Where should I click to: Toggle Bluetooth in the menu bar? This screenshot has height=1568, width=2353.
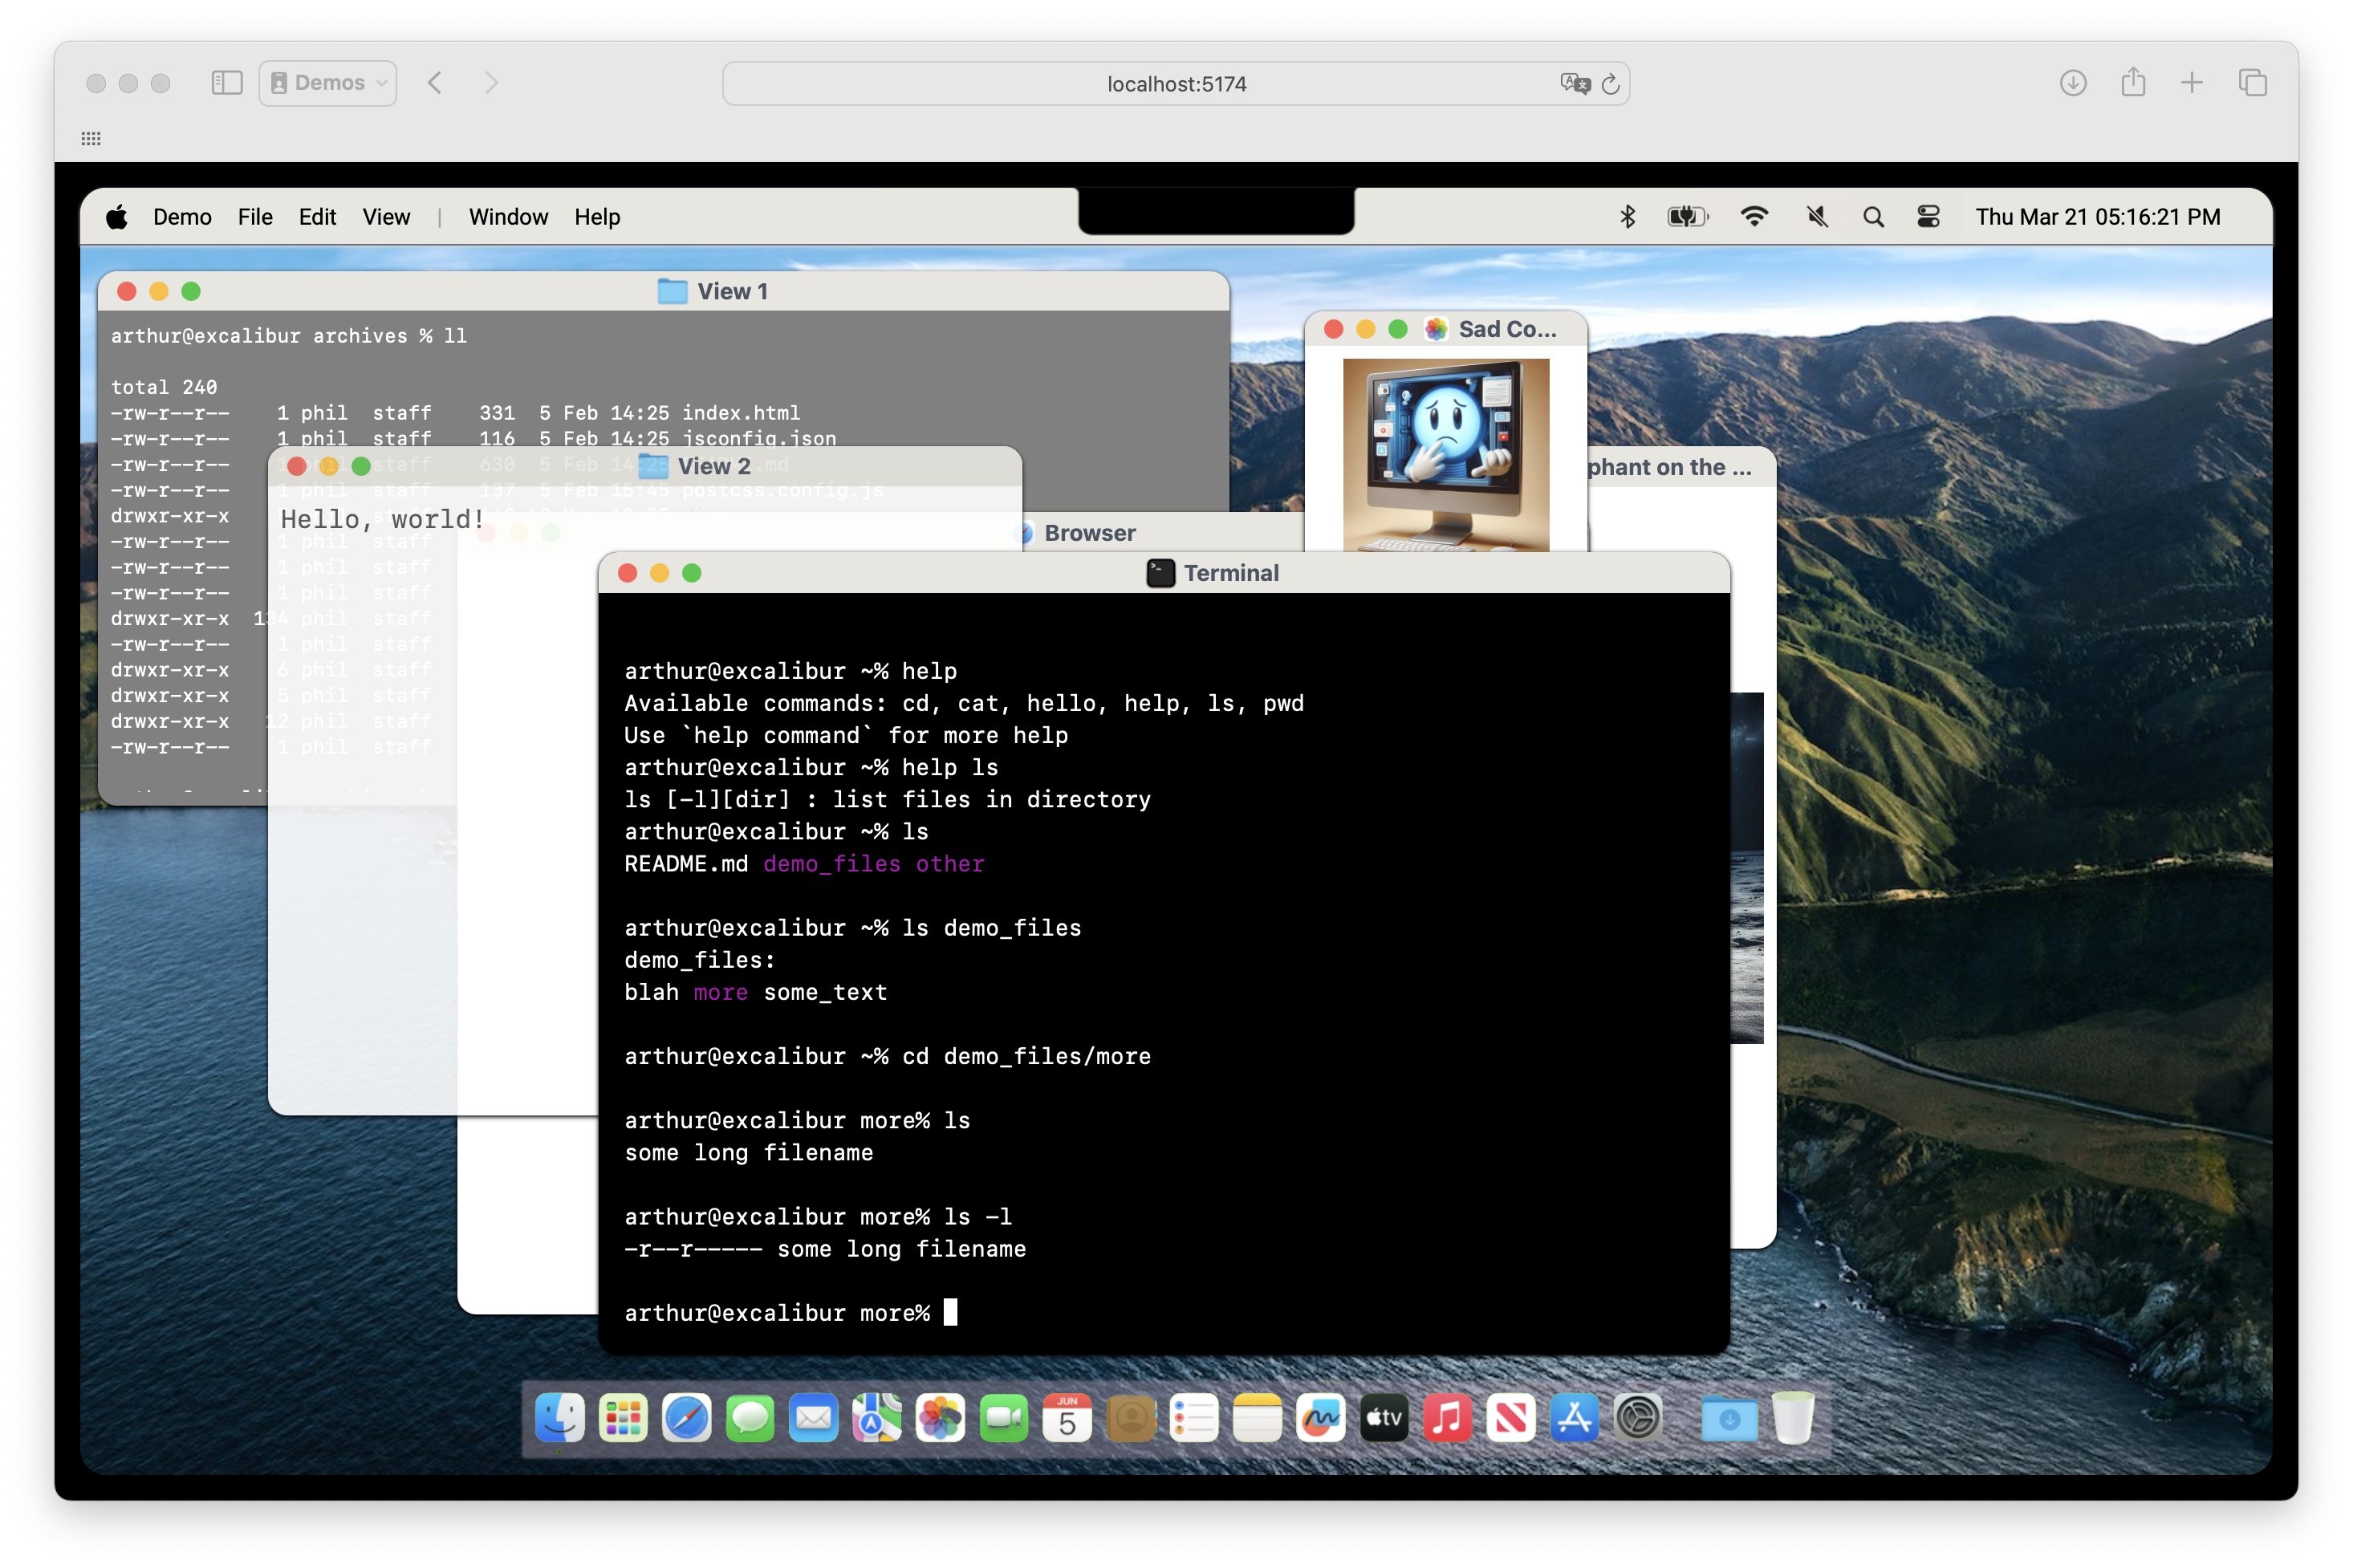[1627, 217]
